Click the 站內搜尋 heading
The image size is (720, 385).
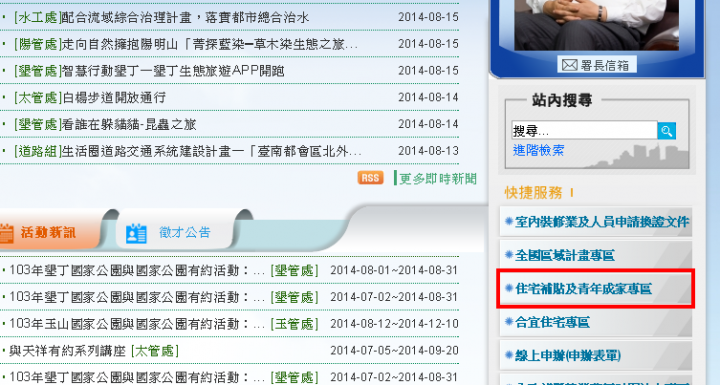[562, 100]
